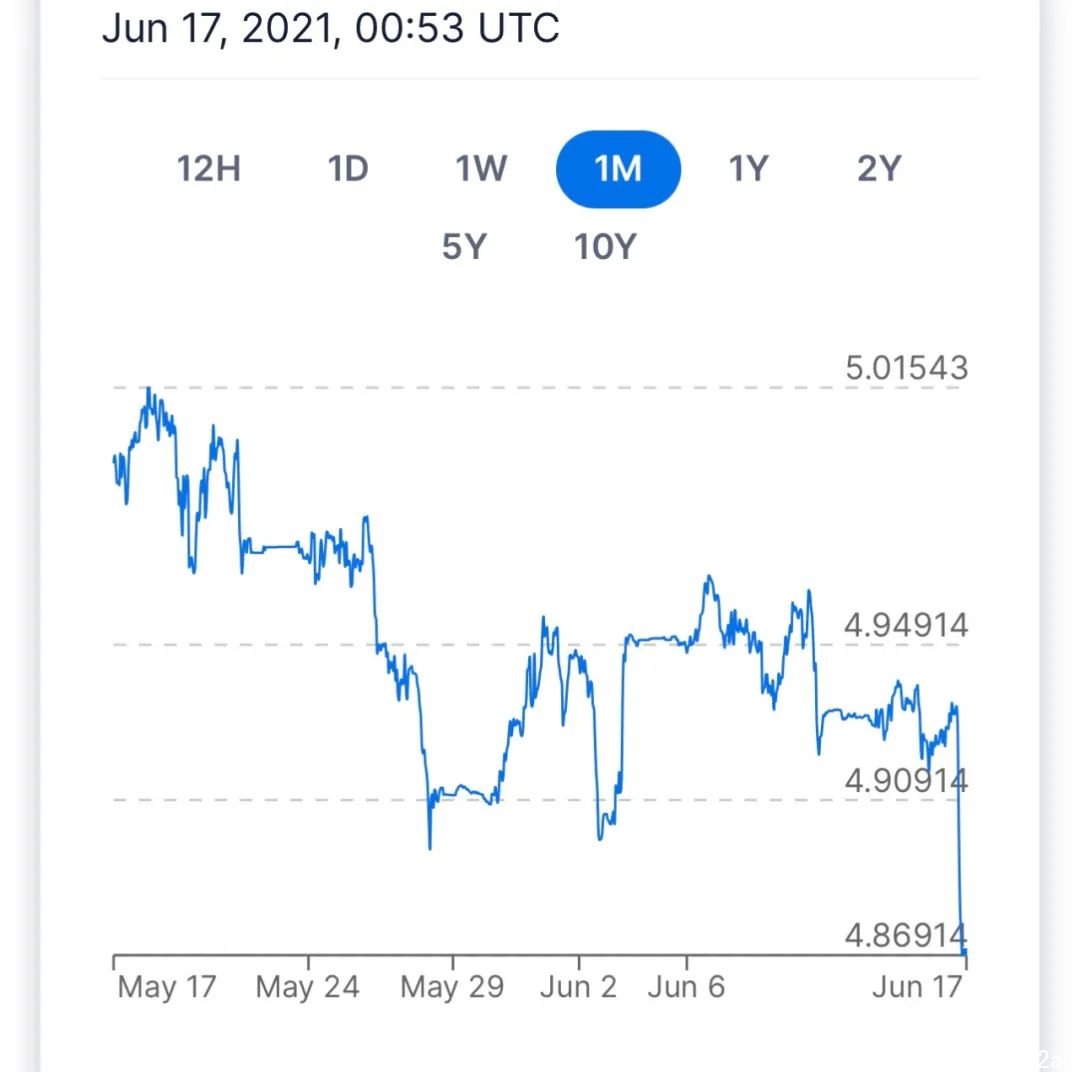Choose the 2Y time range
This screenshot has width=1080, height=1072.
880,169
